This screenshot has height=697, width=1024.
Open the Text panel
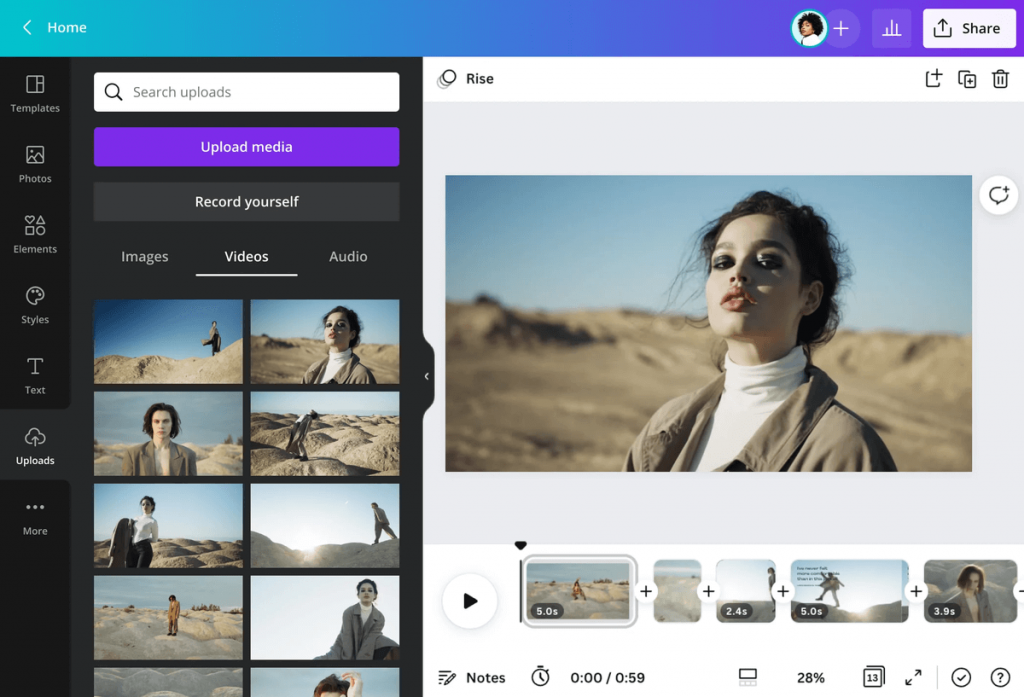[x=35, y=375]
